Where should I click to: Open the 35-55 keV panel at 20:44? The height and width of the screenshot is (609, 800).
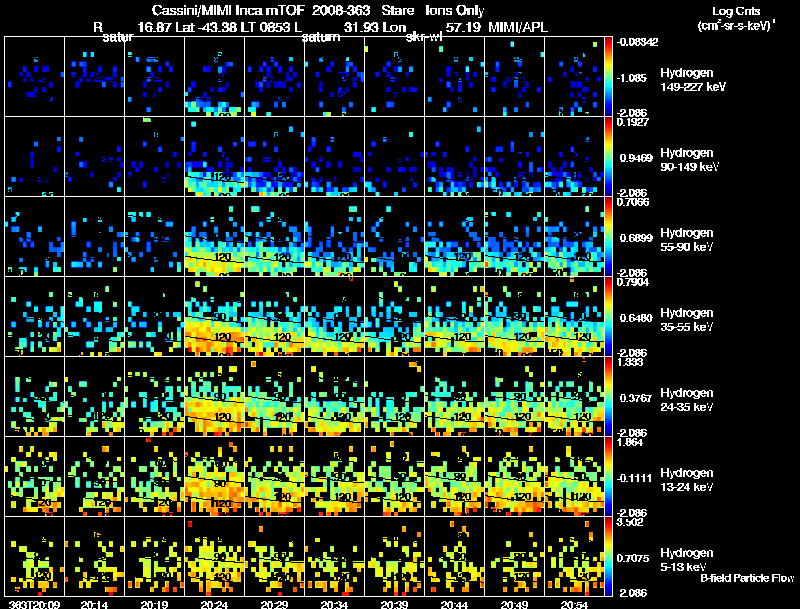[x=455, y=317]
